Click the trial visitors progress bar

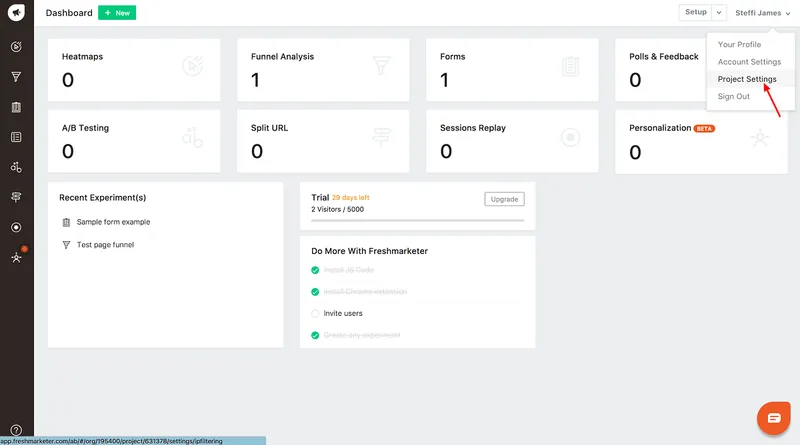(417, 220)
